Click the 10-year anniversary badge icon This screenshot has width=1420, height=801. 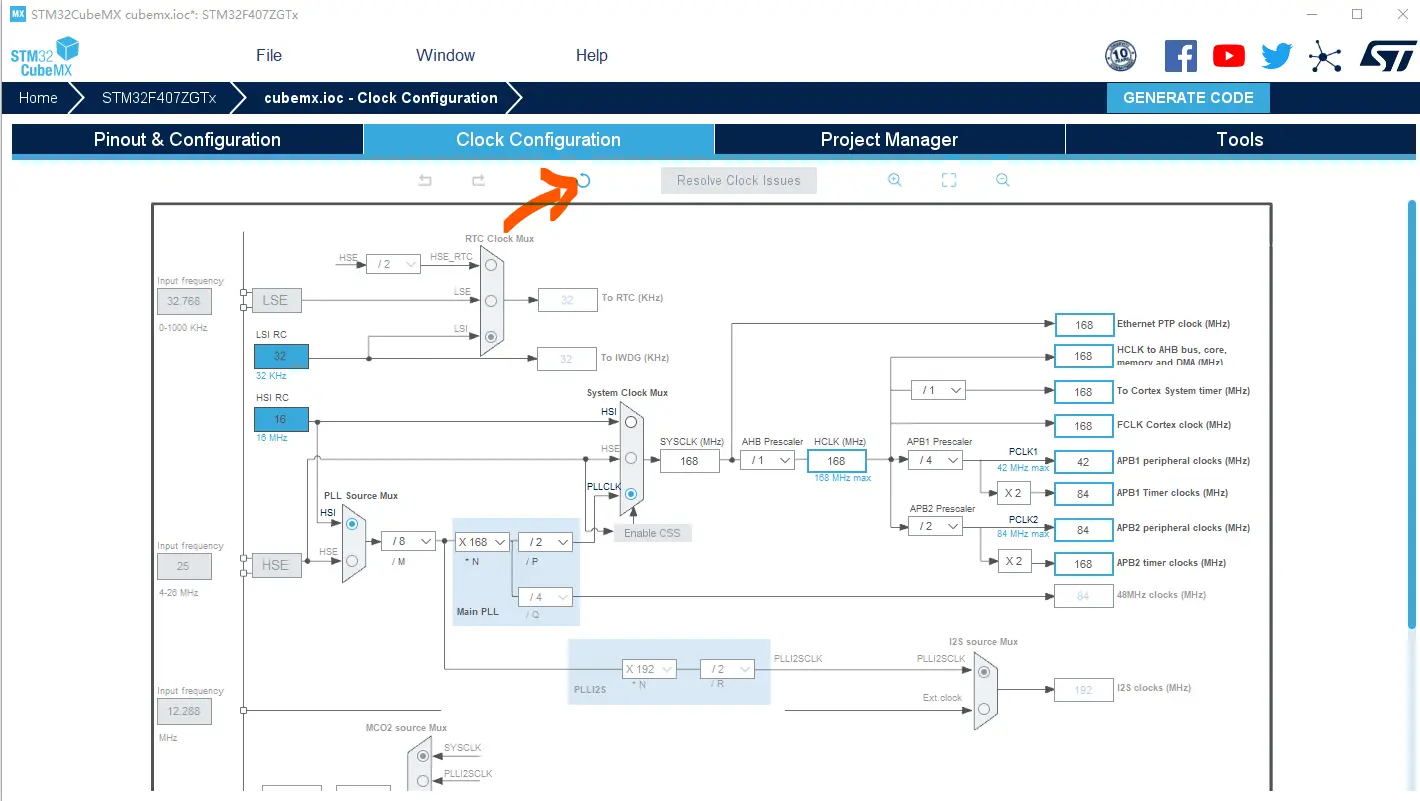click(1121, 56)
